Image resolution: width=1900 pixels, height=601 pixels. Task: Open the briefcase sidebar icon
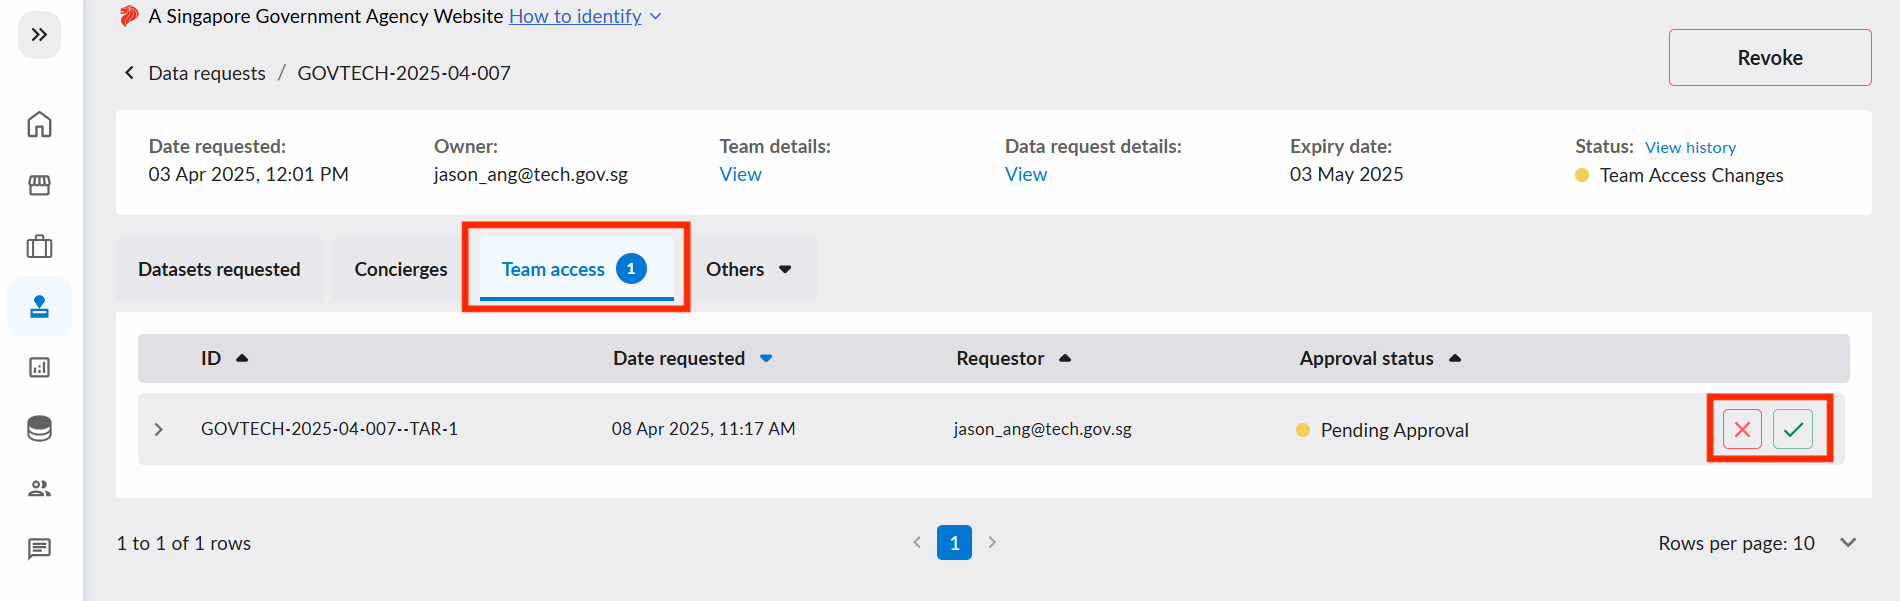click(39, 246)
